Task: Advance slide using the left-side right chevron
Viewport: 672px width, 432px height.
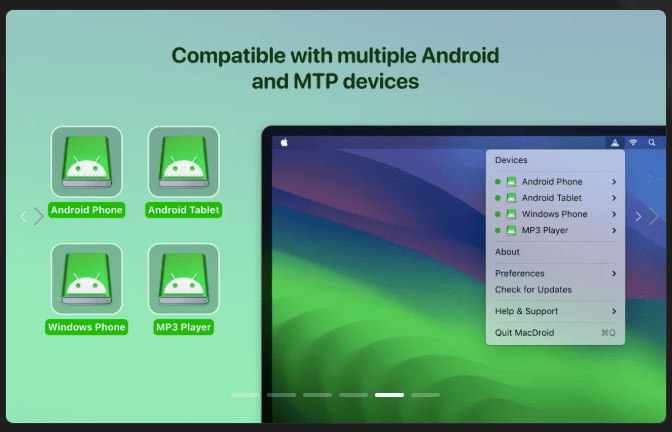Action: click(x=39, y=216)
